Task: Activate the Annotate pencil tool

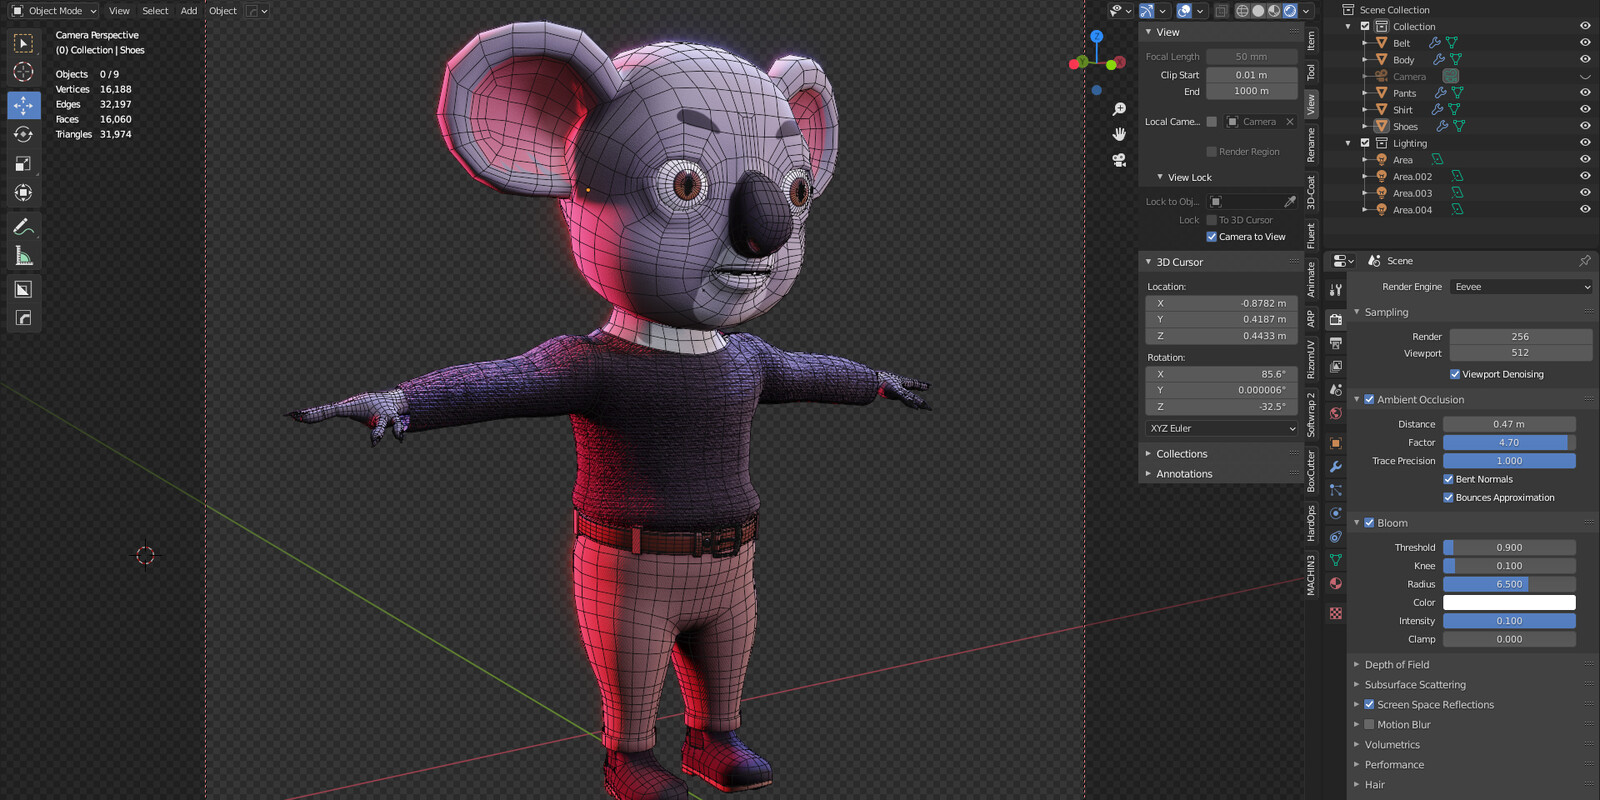Action: pyautogui.click(x=23, y=227)
